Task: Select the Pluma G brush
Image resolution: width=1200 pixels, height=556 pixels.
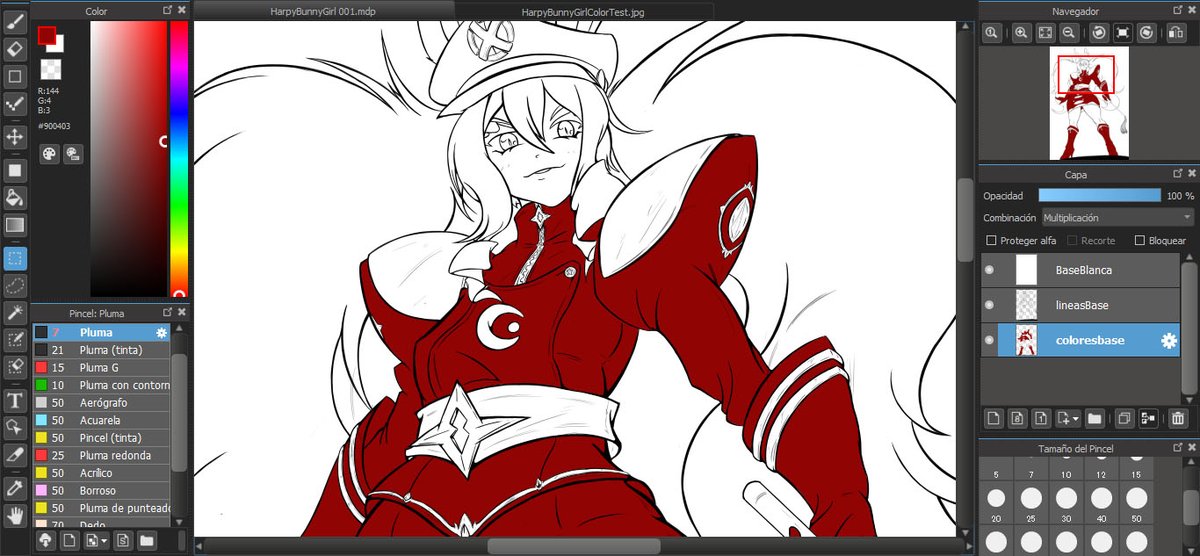Action: click(x=101, y=368)
